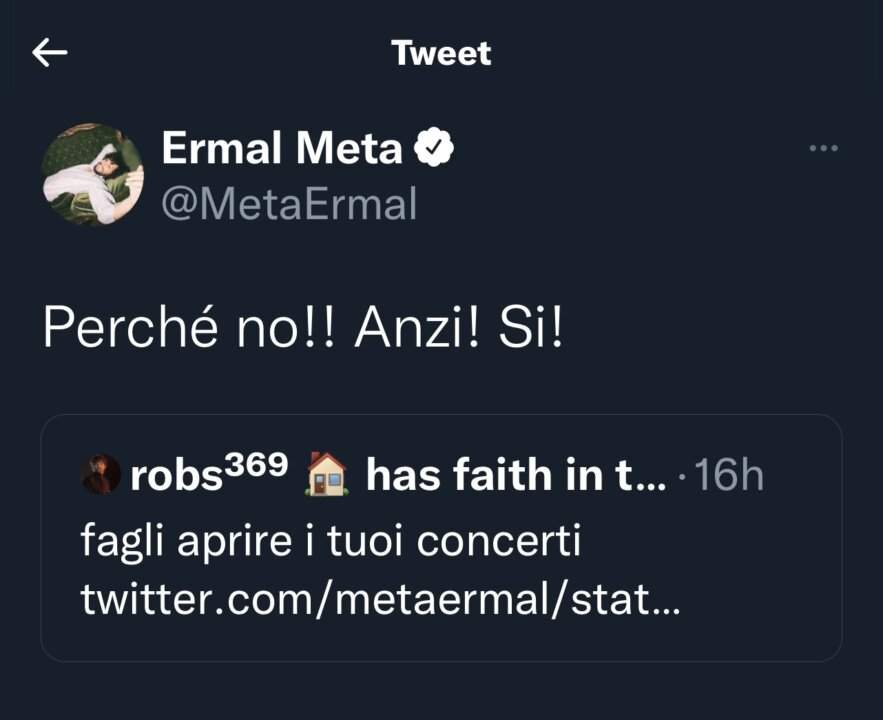The height and width of the screenshot is (720, 883).
Task: Click the verified badge next to Ermal Meta
Action: point(434,149)
